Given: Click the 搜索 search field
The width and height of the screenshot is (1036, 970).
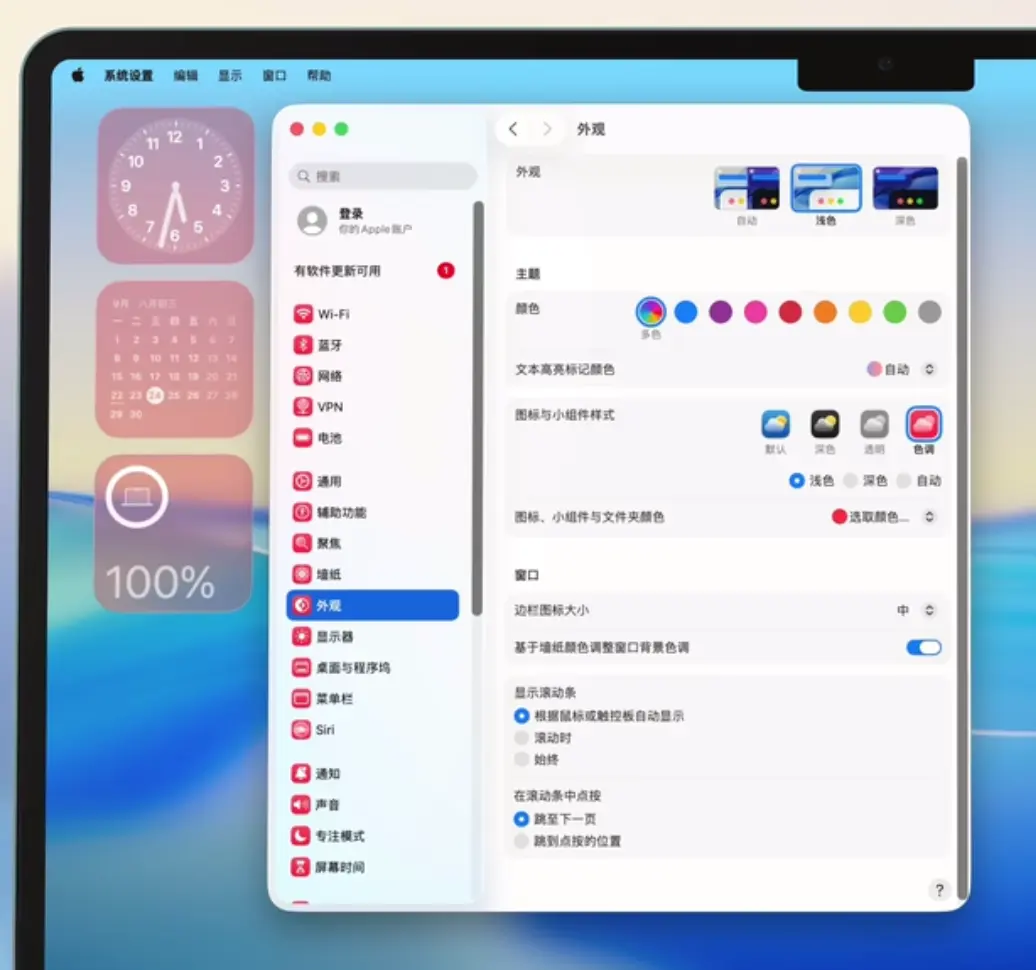Looking at the screenshot, I should (383, 176).
